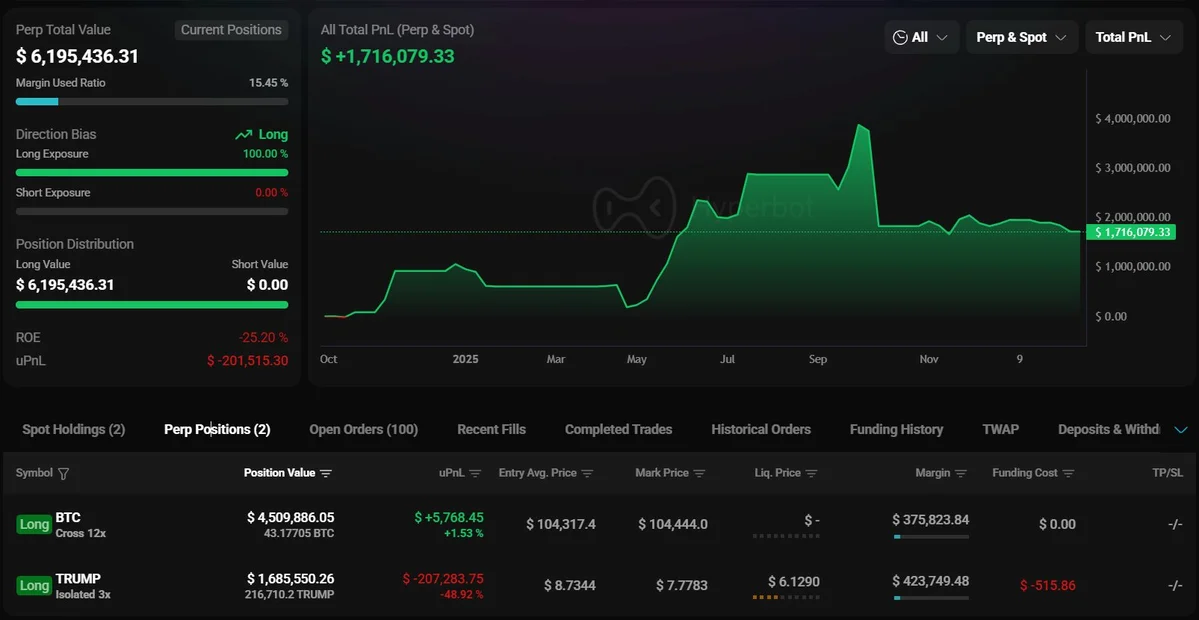This screenshot has height=620, width=1199.
Task: Open the Funding History tab
Action: tap(896, 430)
